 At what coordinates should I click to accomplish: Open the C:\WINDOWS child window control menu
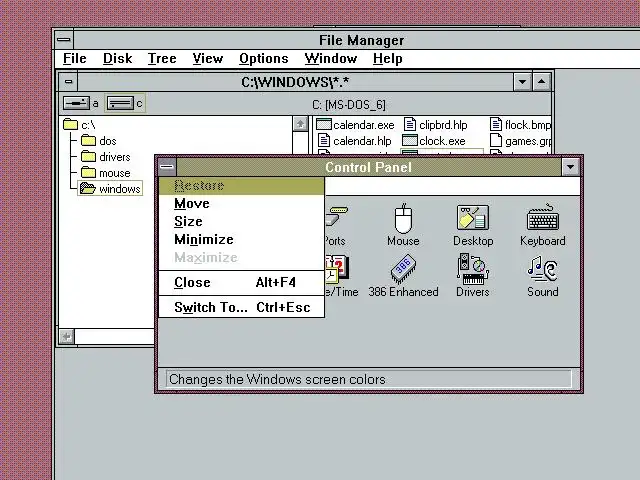68,82
